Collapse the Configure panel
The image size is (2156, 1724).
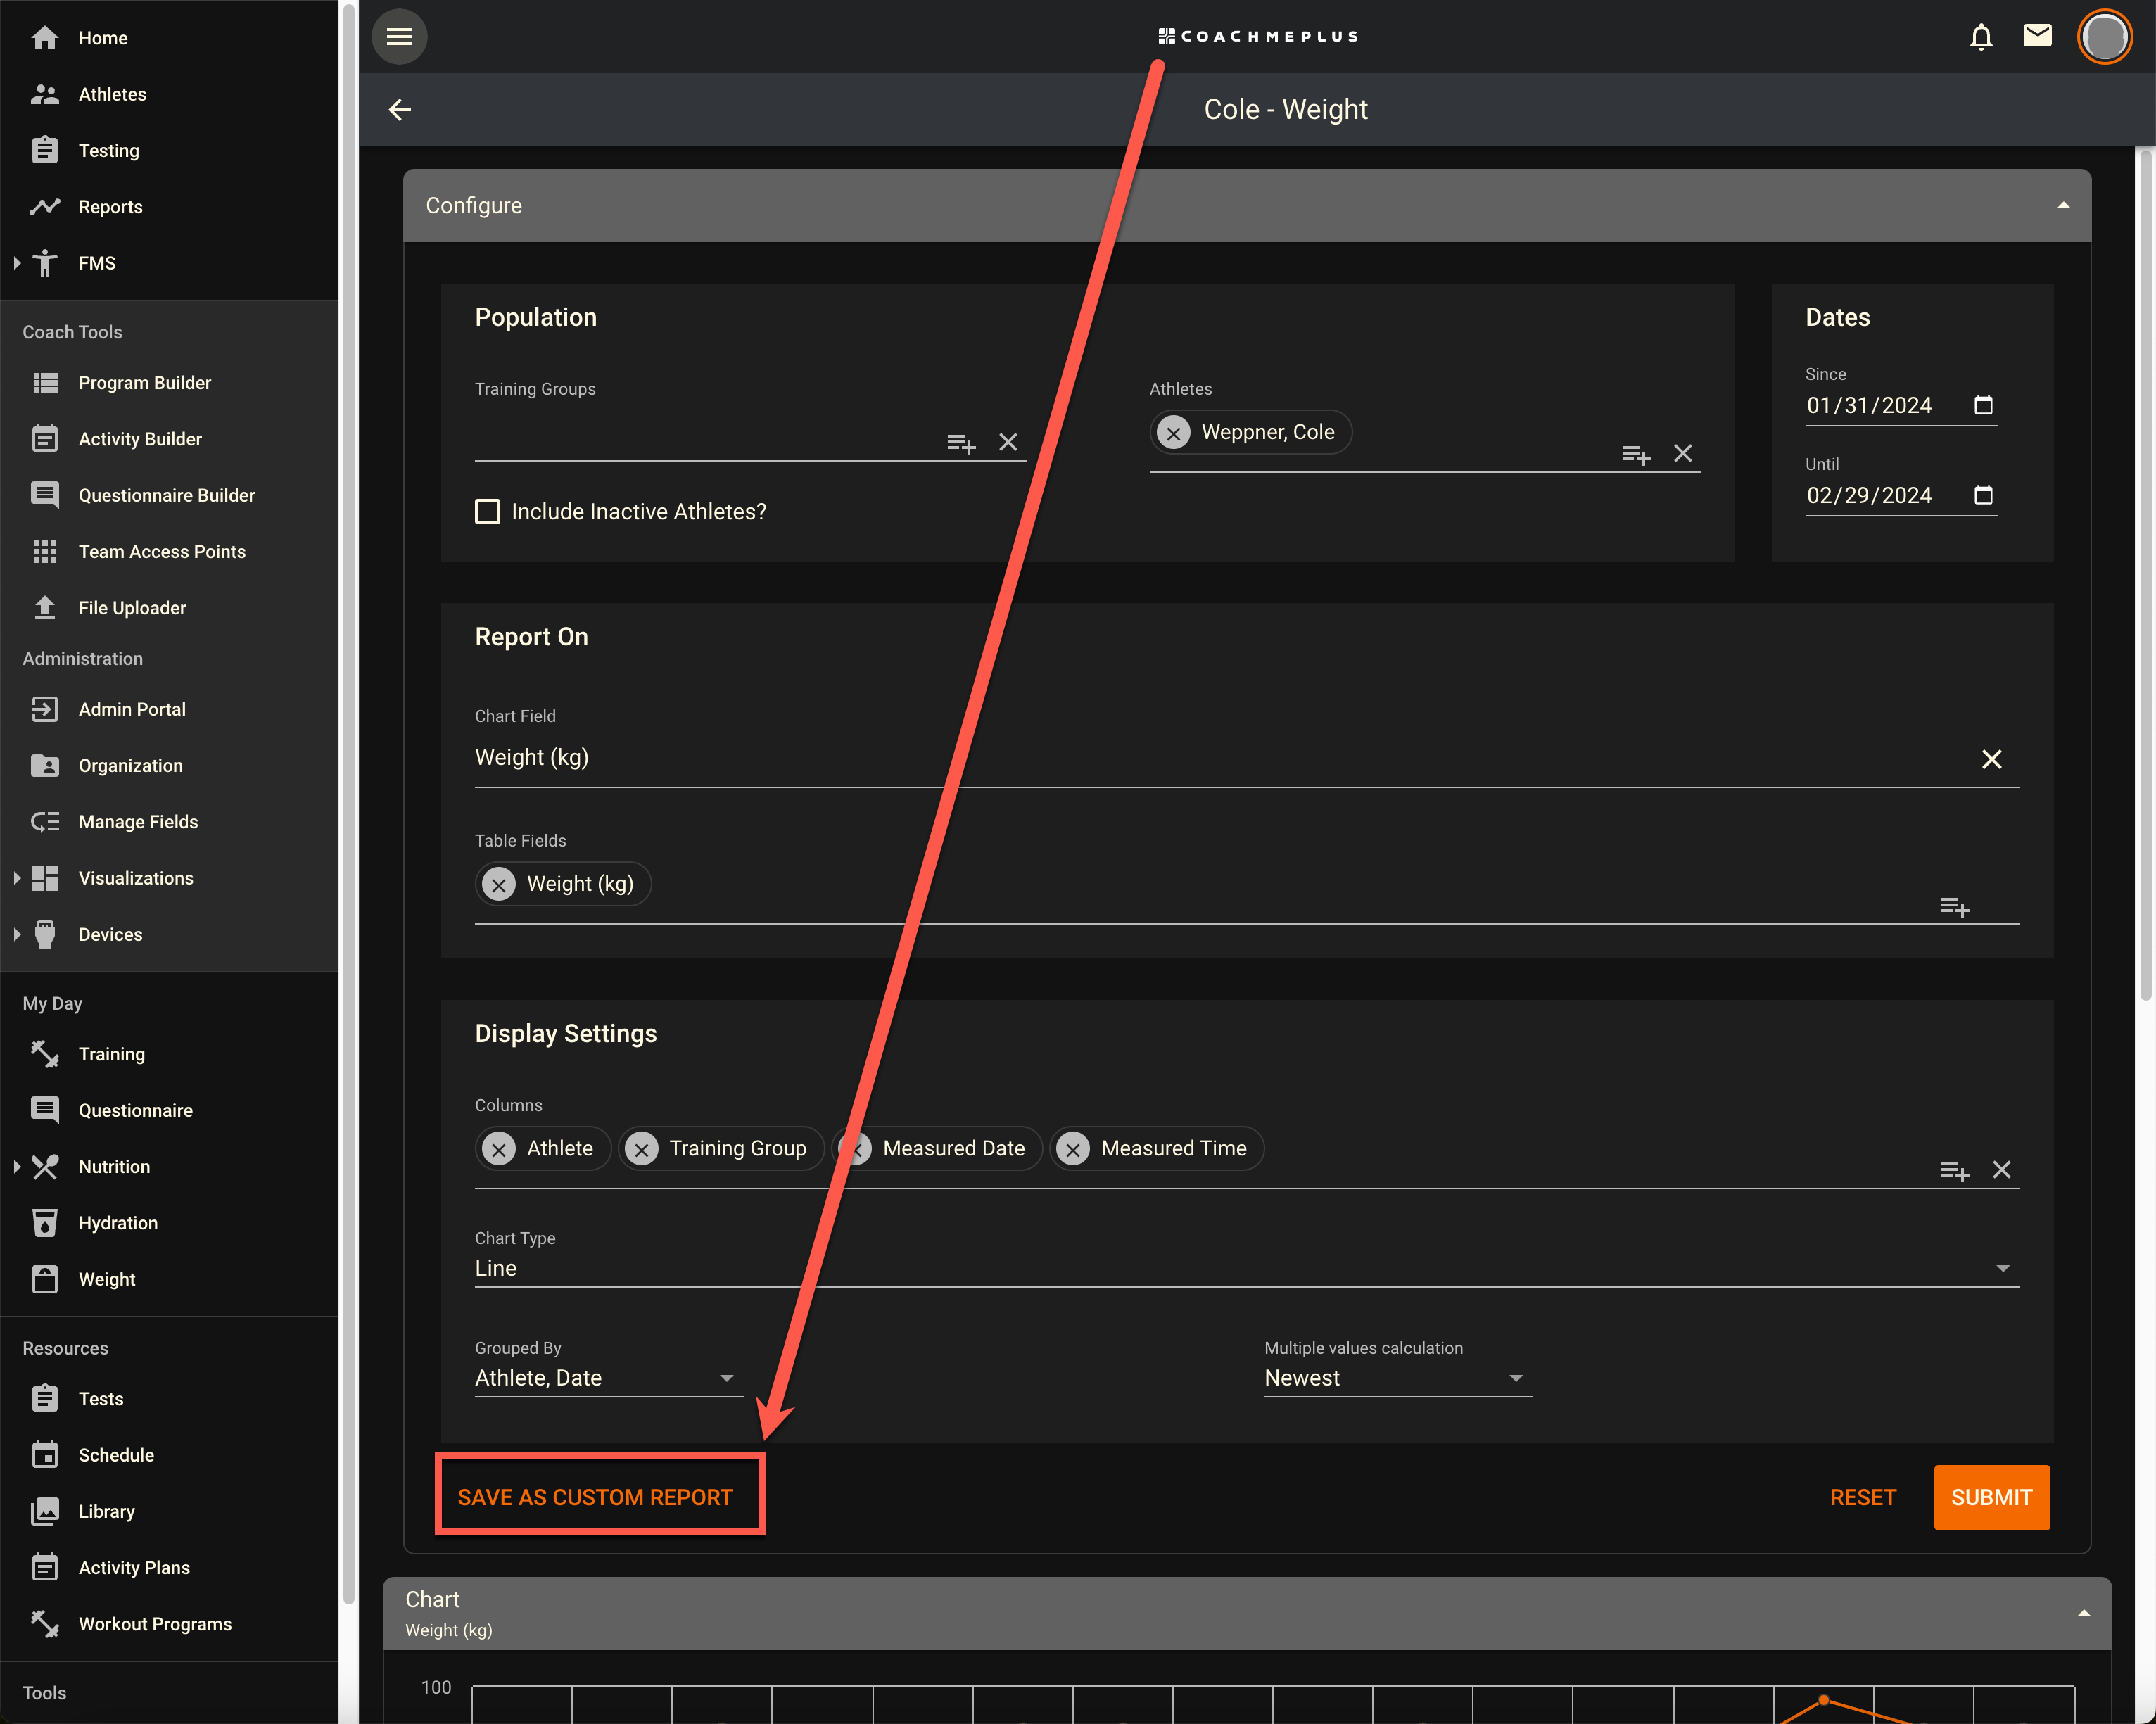(2063, 206)
